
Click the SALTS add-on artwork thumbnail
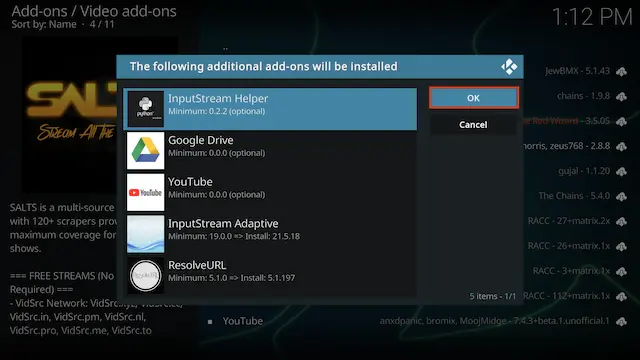(x=69, y=115)
